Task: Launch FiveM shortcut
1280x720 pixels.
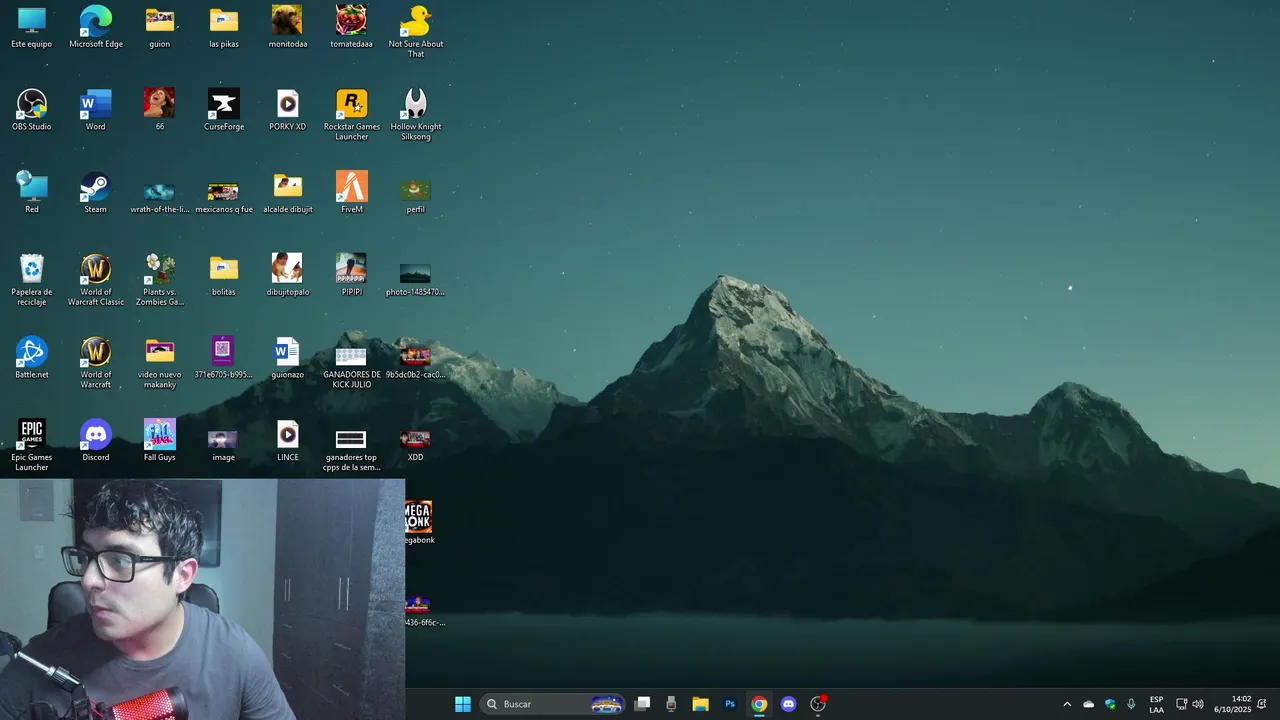Action: [352, 193]
